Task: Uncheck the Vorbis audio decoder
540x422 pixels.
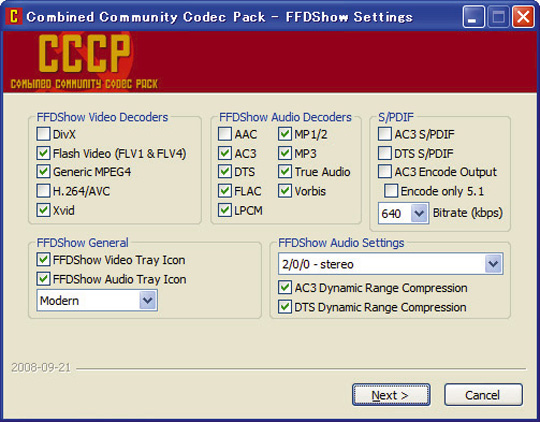Action: coord(285,191)
